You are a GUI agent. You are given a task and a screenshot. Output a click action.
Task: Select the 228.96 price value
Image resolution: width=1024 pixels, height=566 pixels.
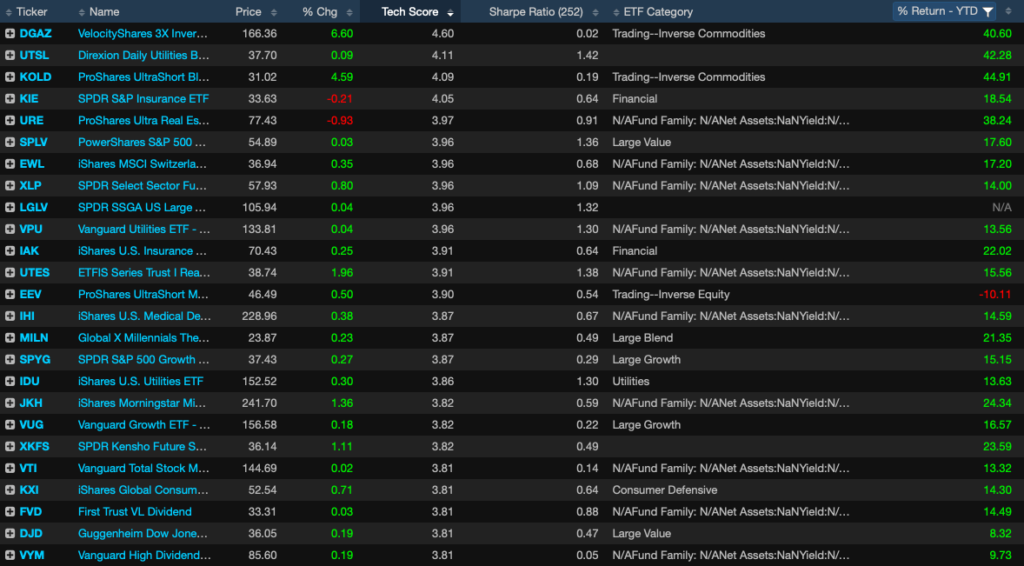pyautogui.click(x=259, y=317)
